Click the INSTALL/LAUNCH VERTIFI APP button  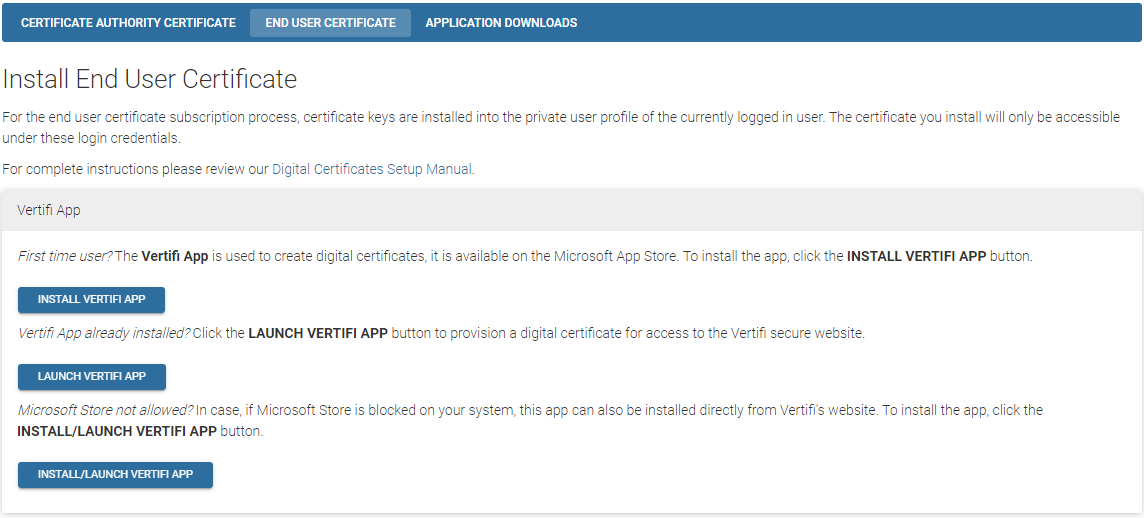(115, 474)
